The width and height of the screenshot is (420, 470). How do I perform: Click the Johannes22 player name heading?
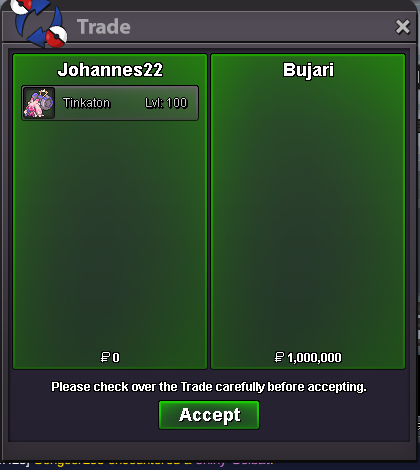tap(110, 70)
